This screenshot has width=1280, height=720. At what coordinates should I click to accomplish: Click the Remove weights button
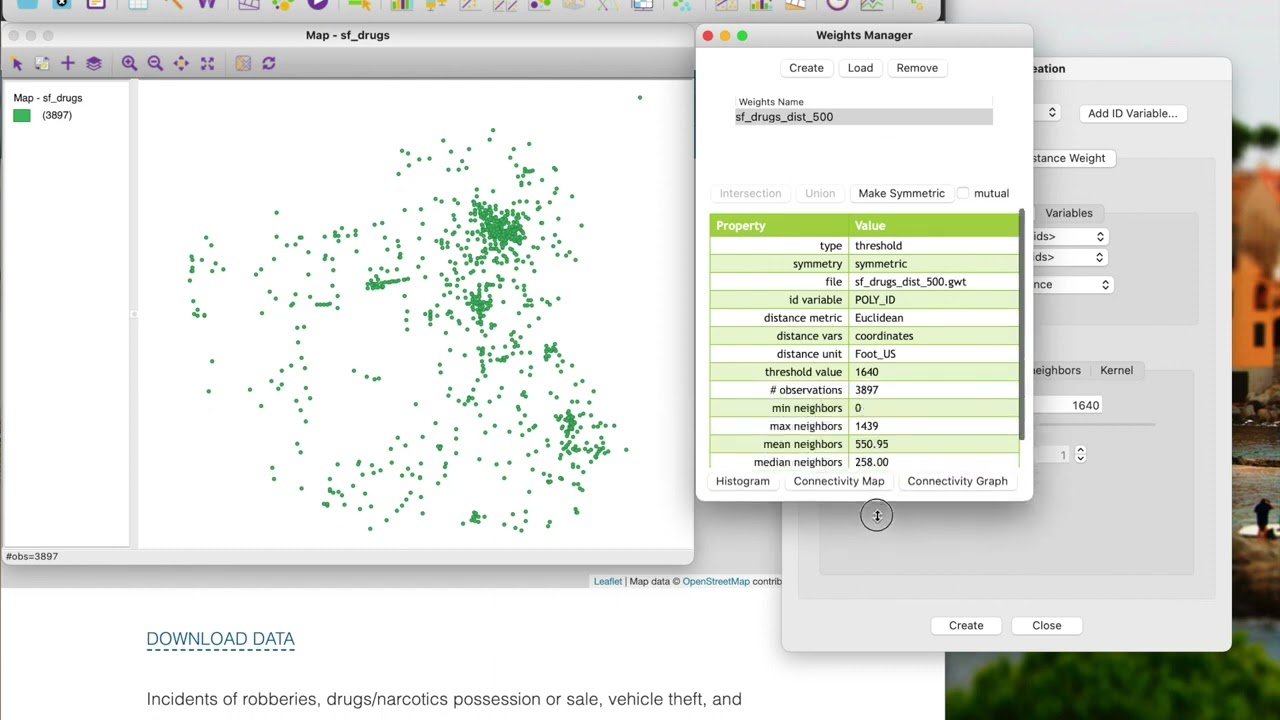[x=917, y=68]
